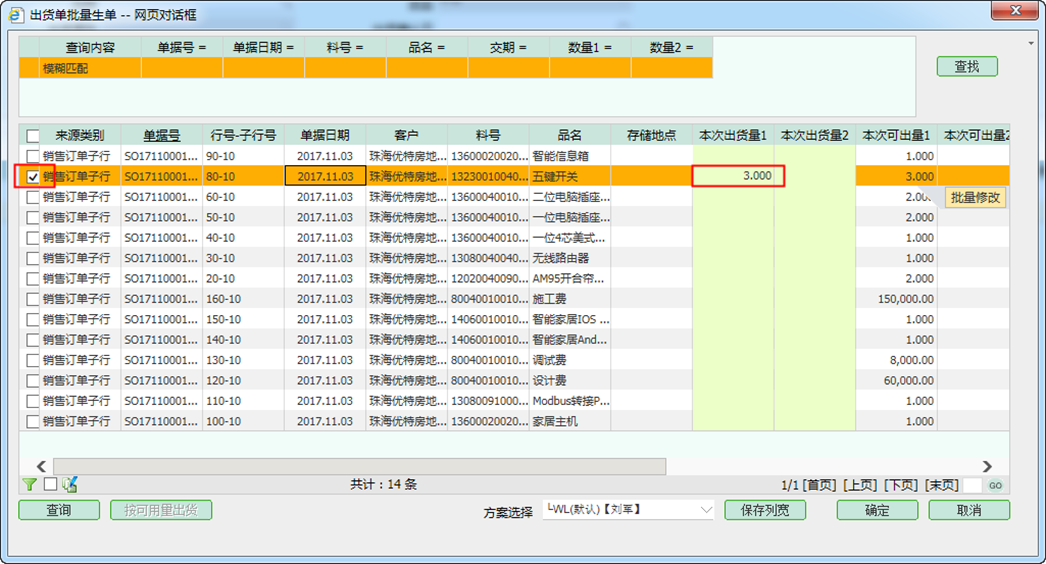The width and height of the screenshot is (1046, 564).
Task: Click the GO page jump icon
Action: [x=995, y=485]
